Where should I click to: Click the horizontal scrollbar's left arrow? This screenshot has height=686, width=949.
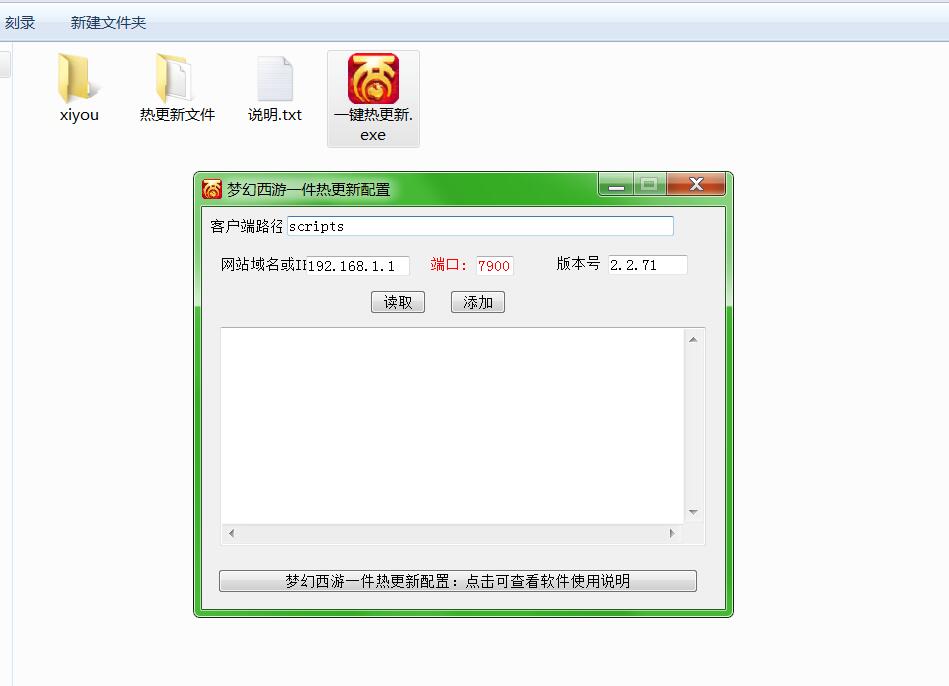coord(232,534)
